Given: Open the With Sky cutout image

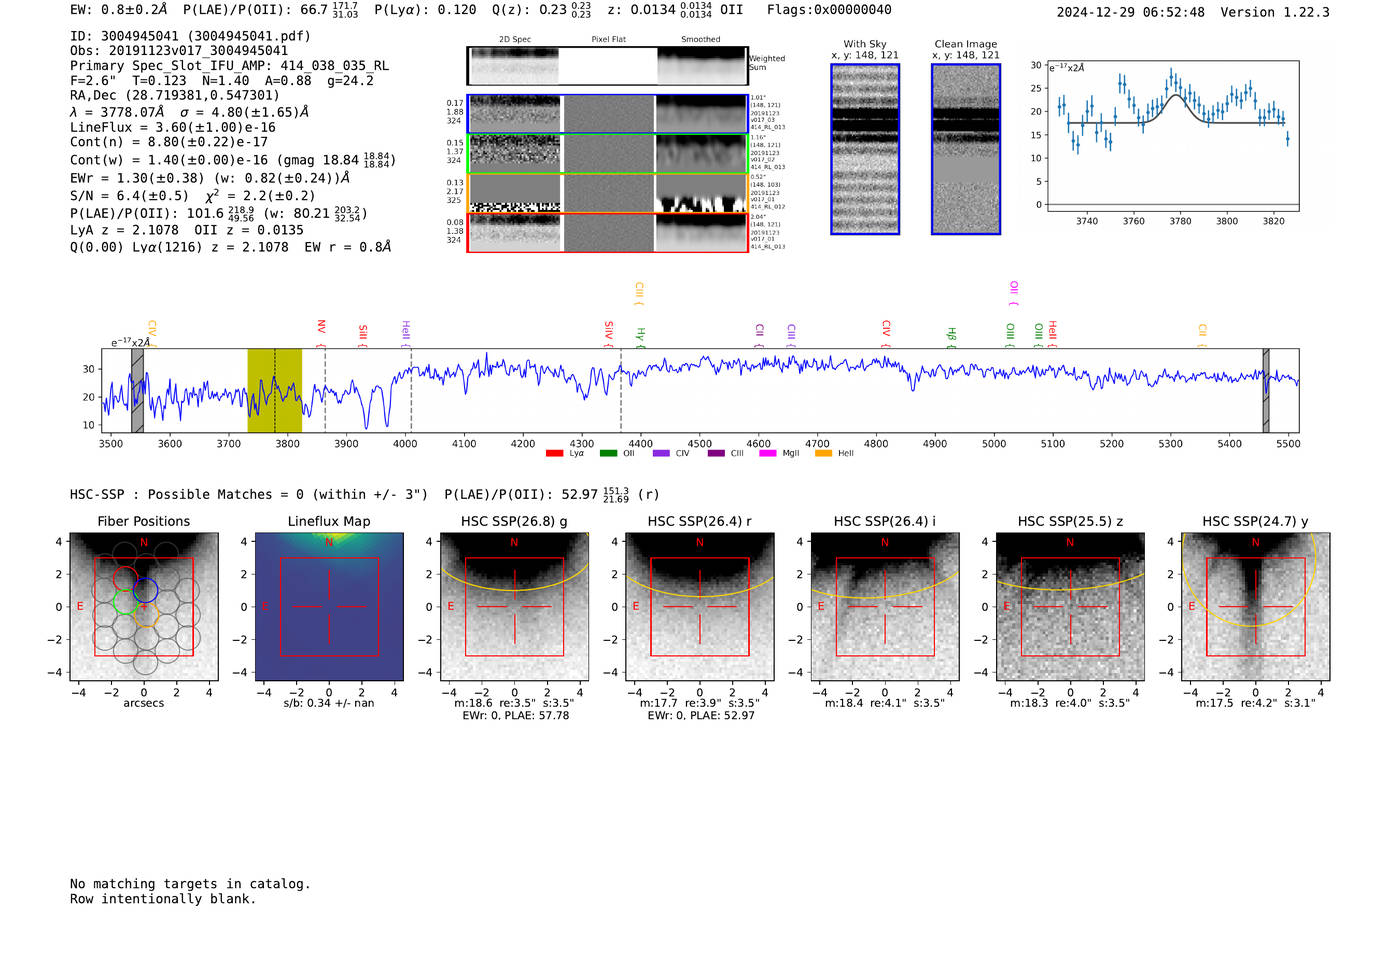Looking at the screenshot, I should [x=865, y=149].
